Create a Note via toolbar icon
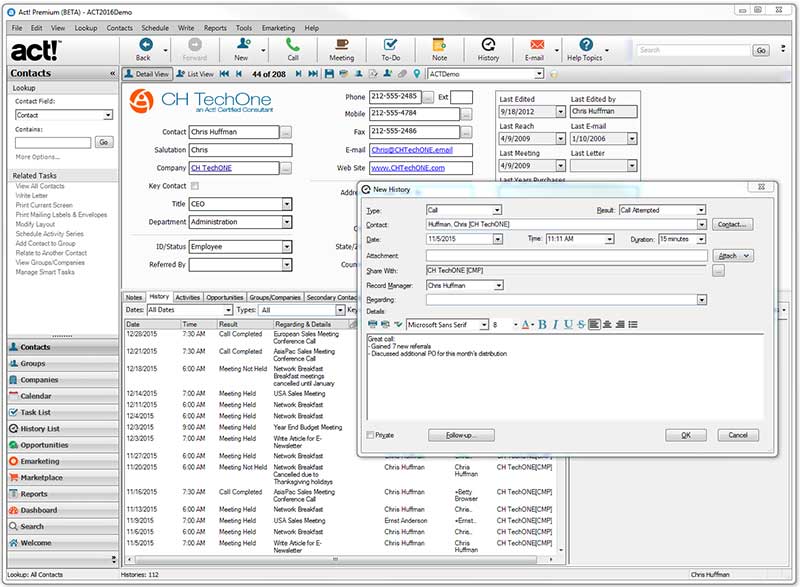800x587 pixels. click(439, 45)
